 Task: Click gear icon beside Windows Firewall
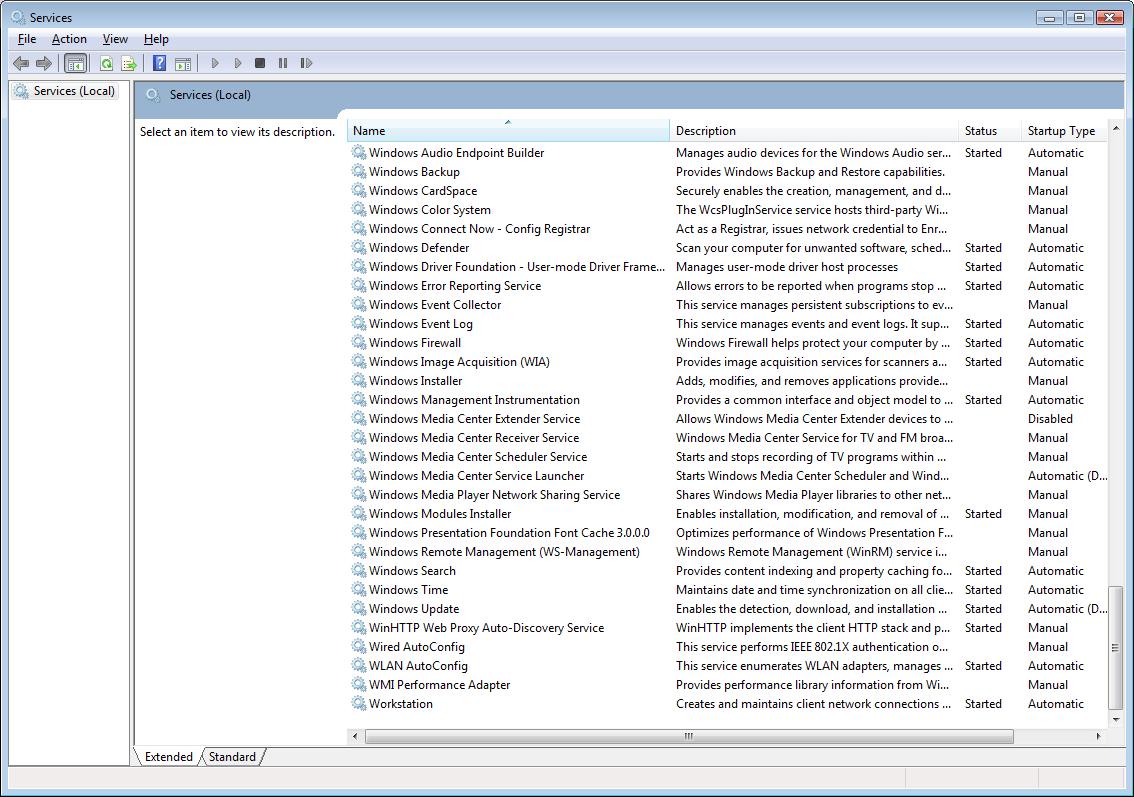(x=359, y=342)
